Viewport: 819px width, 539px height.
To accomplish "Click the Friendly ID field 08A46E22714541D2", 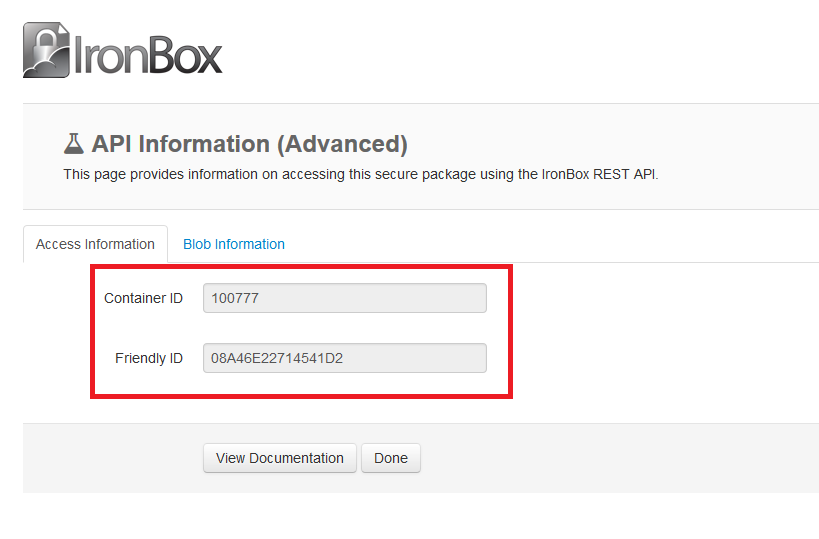I will (345, 358).
